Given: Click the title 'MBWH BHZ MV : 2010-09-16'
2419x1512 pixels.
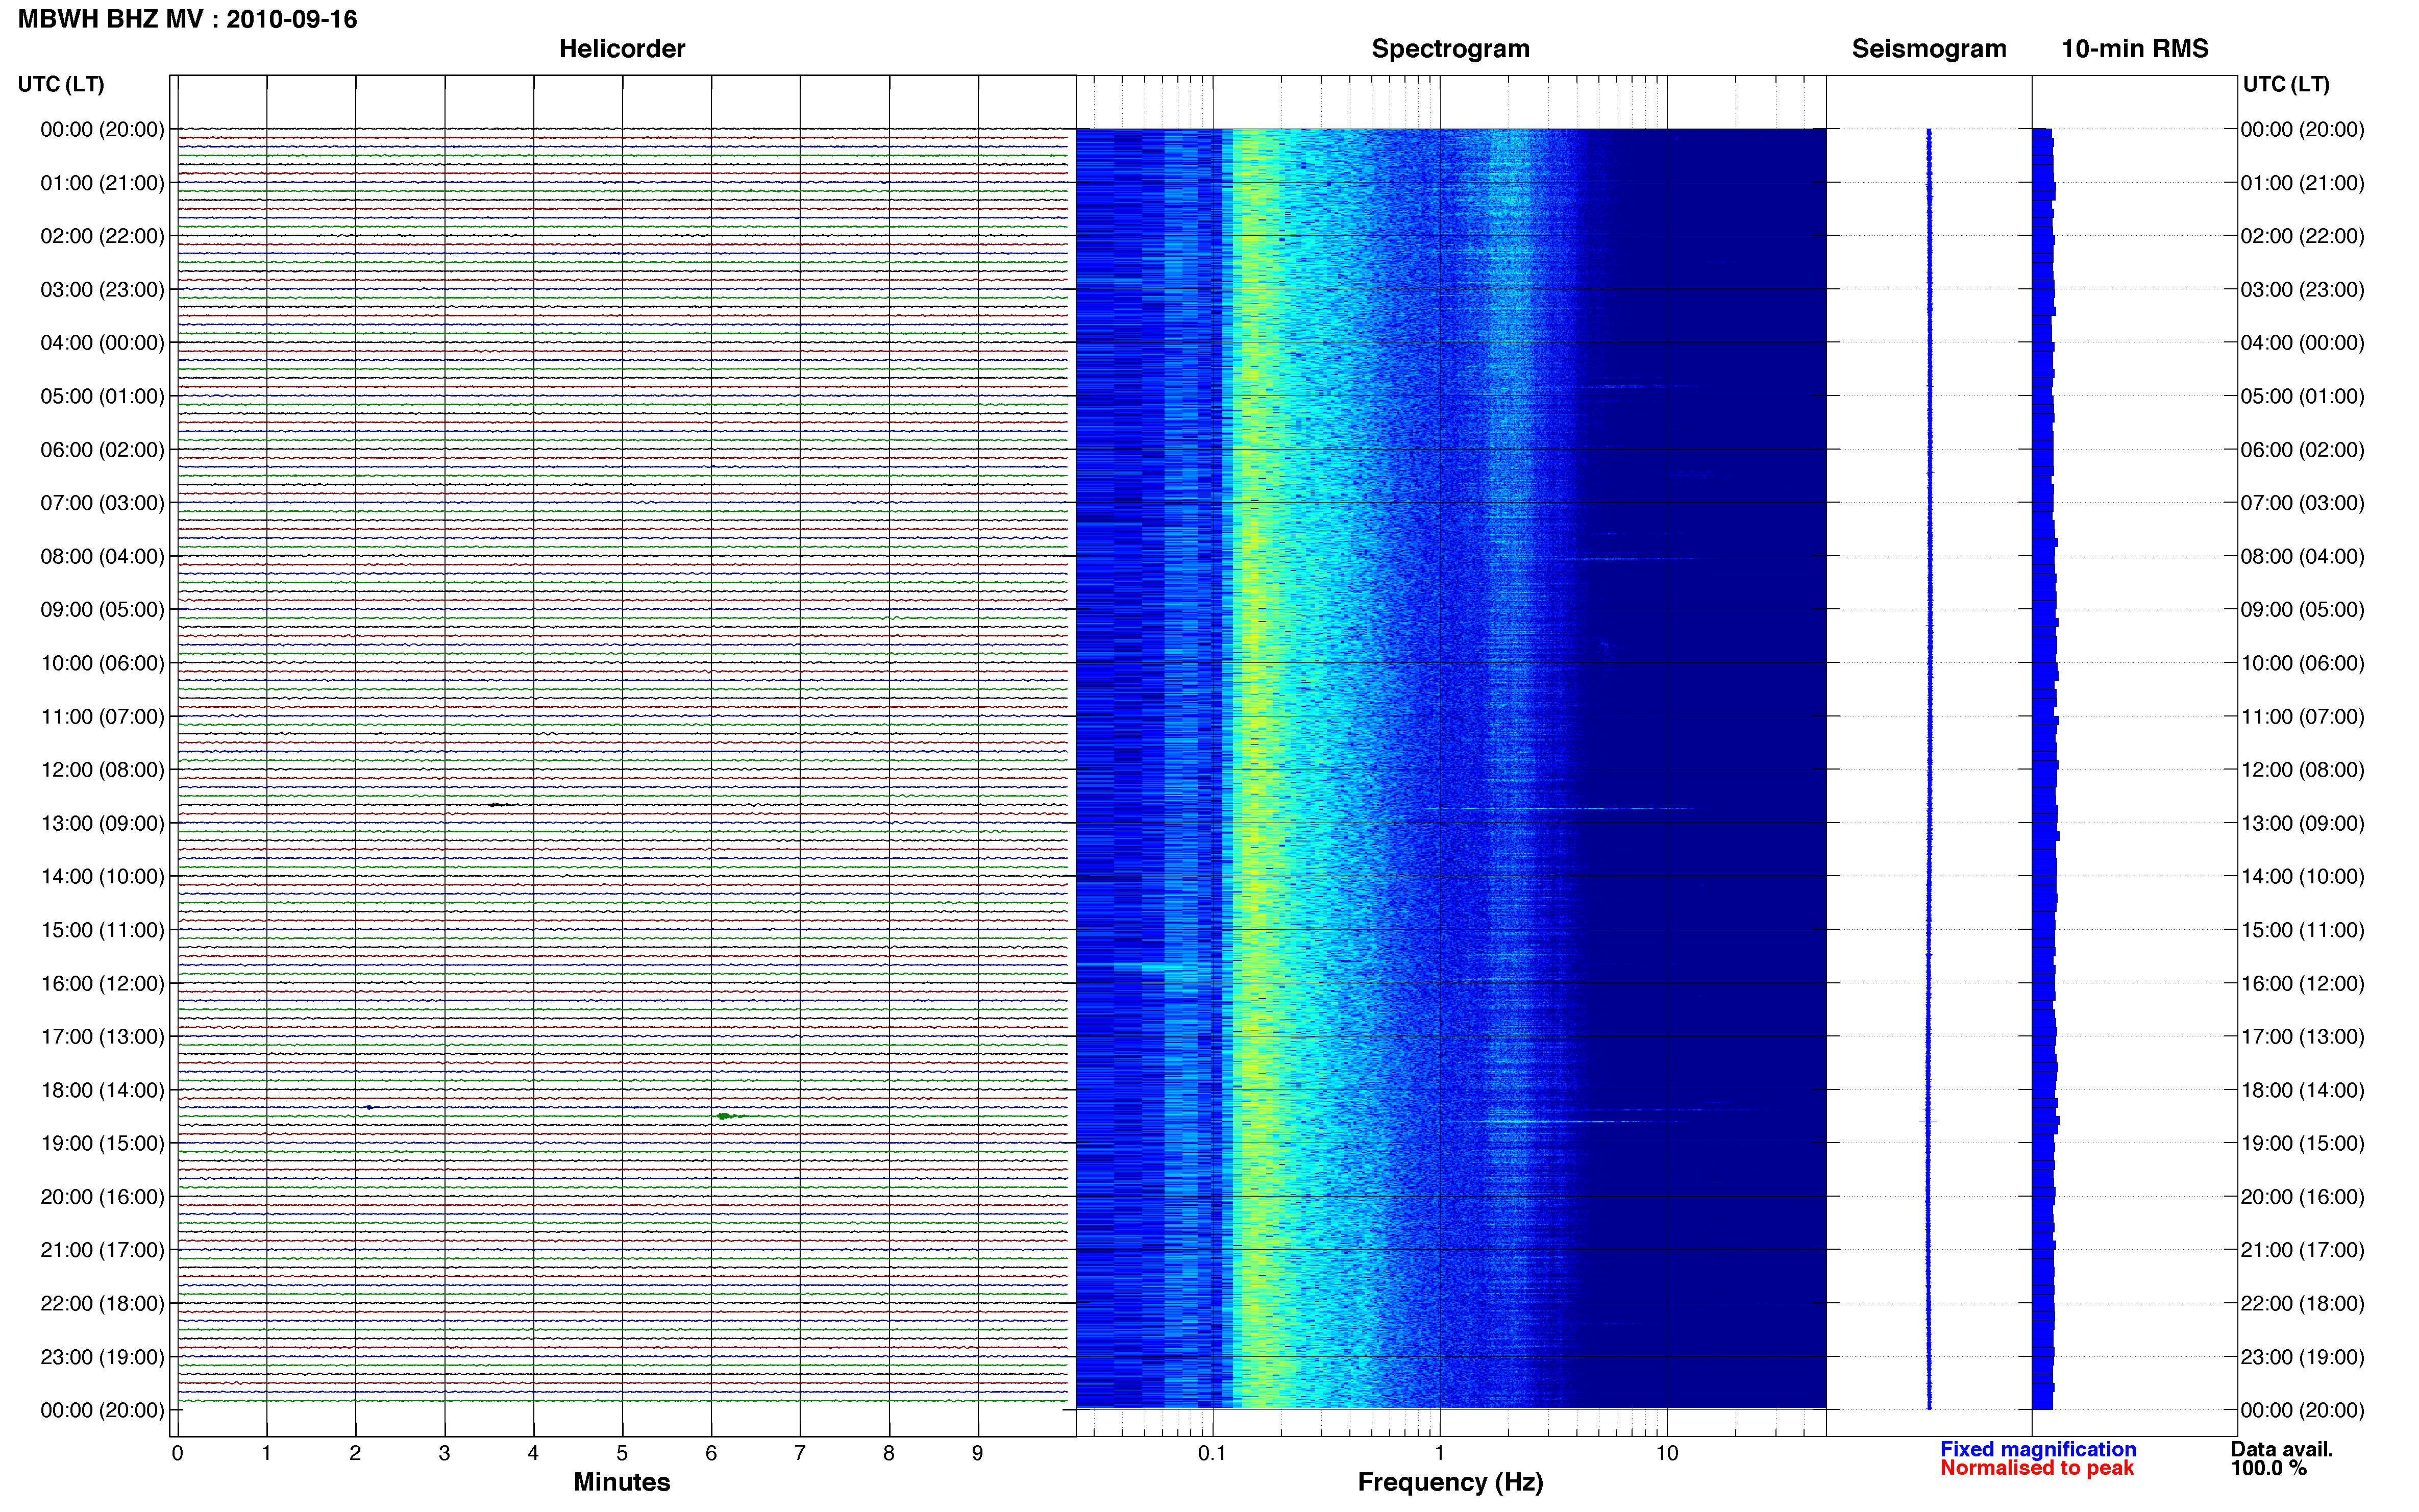Looking at the screenshot, I should pyautogui.click(x=187, y=19).
